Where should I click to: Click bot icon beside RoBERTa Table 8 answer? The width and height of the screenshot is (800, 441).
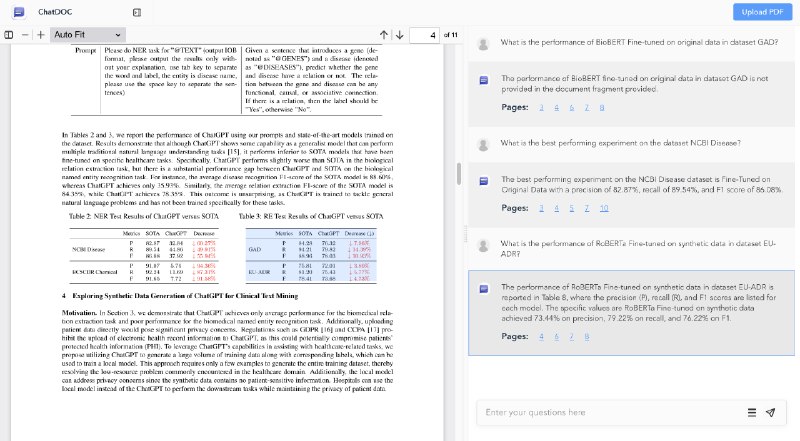[484, 289]
